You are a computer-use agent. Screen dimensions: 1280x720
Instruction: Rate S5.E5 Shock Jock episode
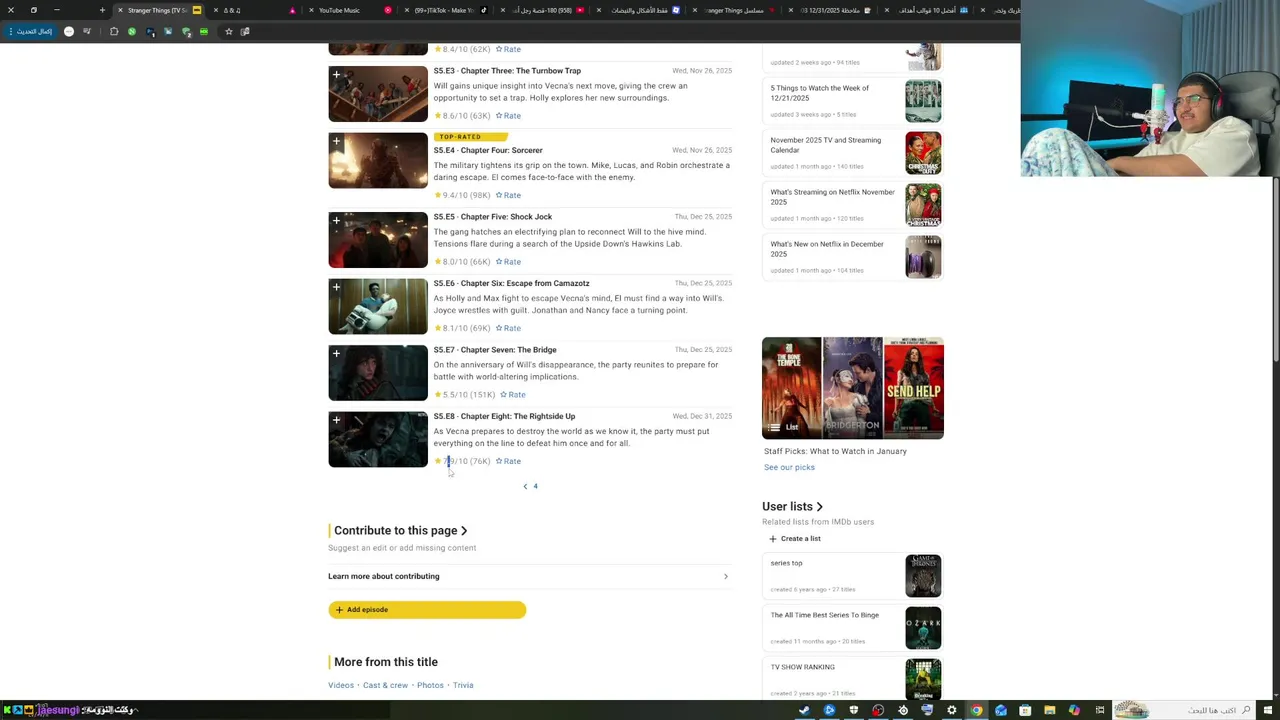coord(508,262)
